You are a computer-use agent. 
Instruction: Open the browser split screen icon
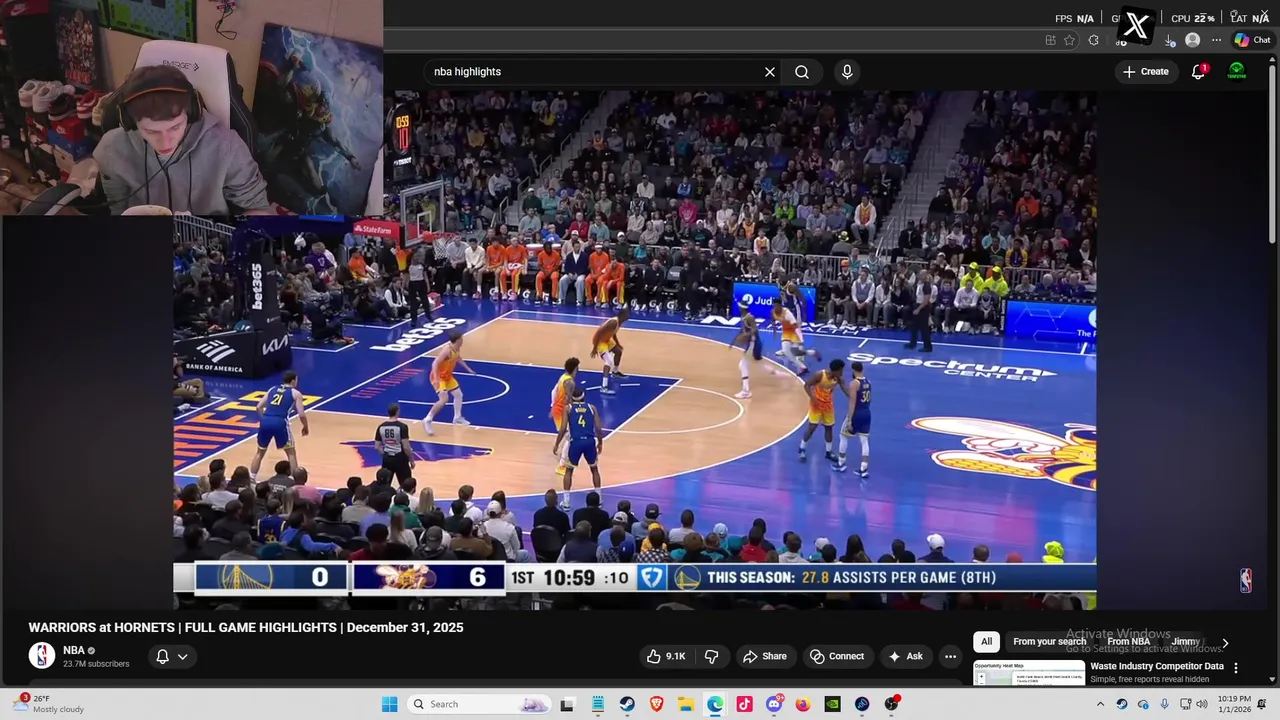[1050, 40]
